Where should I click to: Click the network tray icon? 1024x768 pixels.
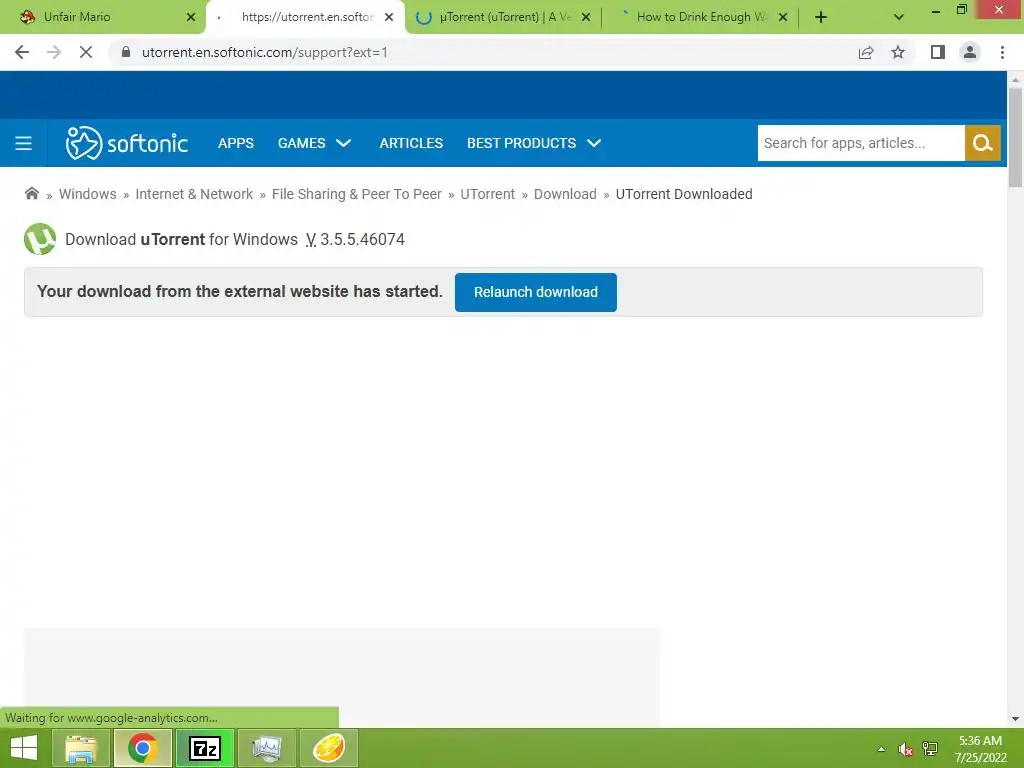(x=930, y=749)
